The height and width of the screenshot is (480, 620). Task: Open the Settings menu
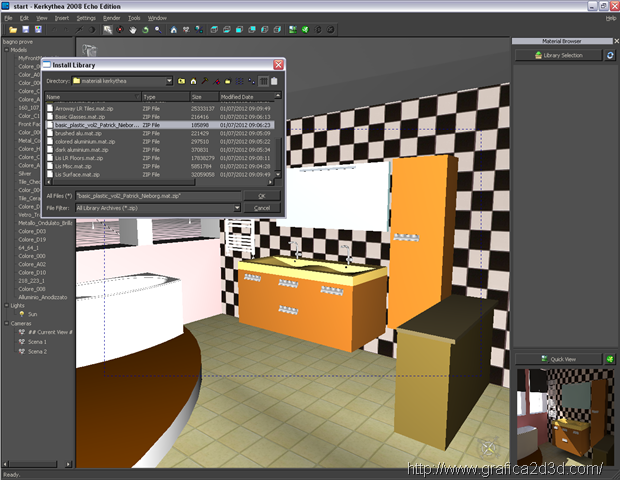pyautogui.click(x=86, y=17)
